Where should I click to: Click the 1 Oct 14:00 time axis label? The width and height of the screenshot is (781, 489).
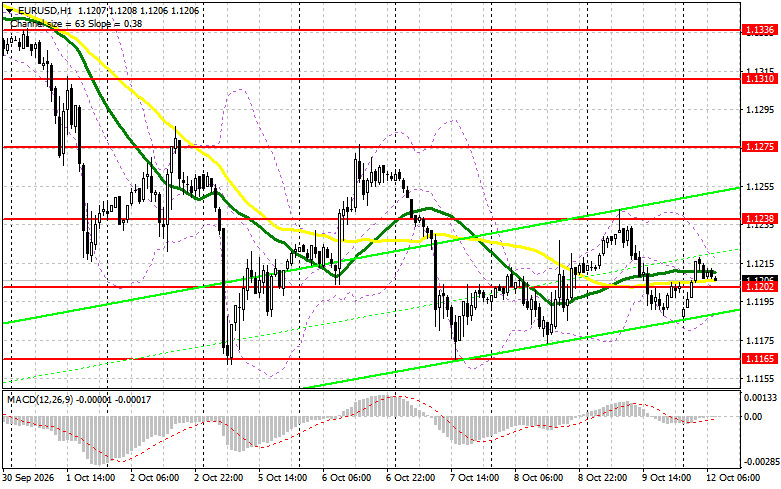[x=91, y=478]
